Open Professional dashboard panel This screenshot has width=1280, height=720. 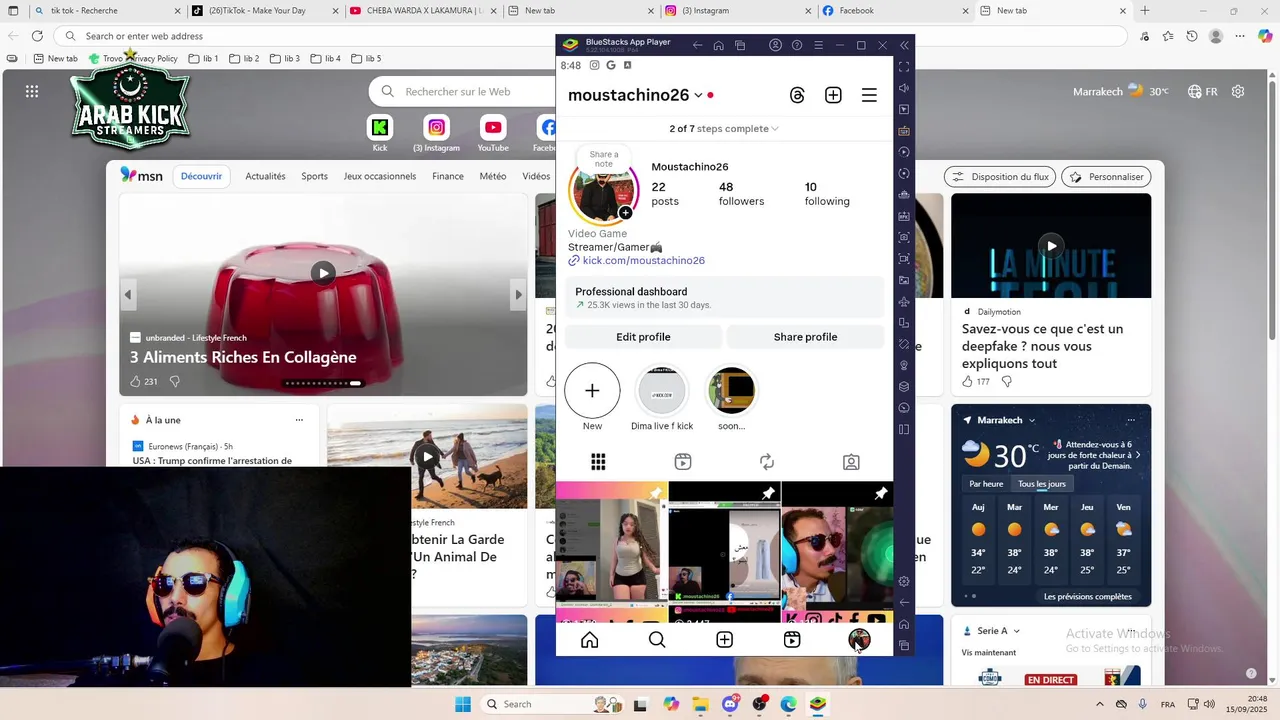tap(724, 297)
